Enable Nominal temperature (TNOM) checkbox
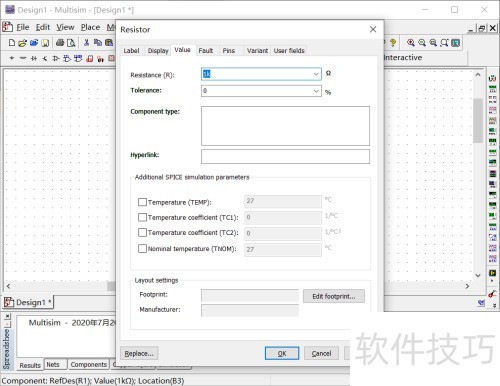The width and height of the screenshot is (500, 386). tap(142, 249)
